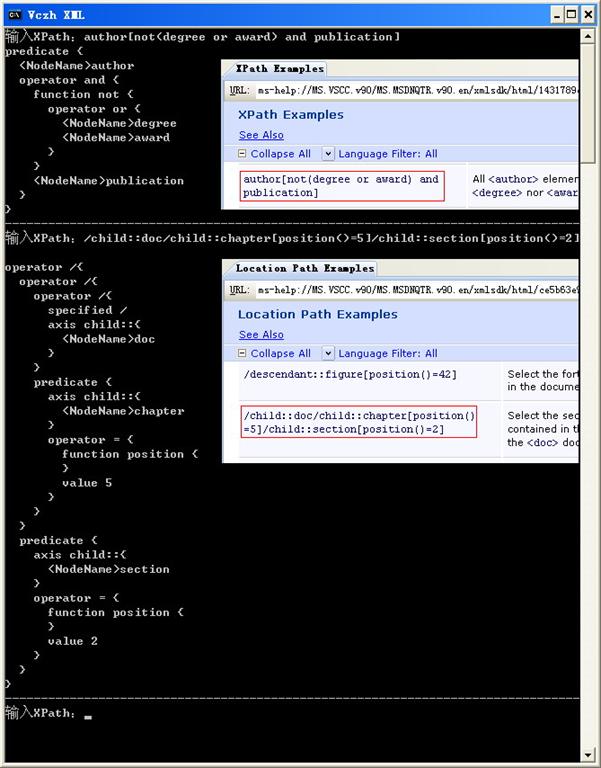The height and width of the screenshot is (768, 601).
Task: Minimize the Vczh XML window
Action: (x=557, y=15)
